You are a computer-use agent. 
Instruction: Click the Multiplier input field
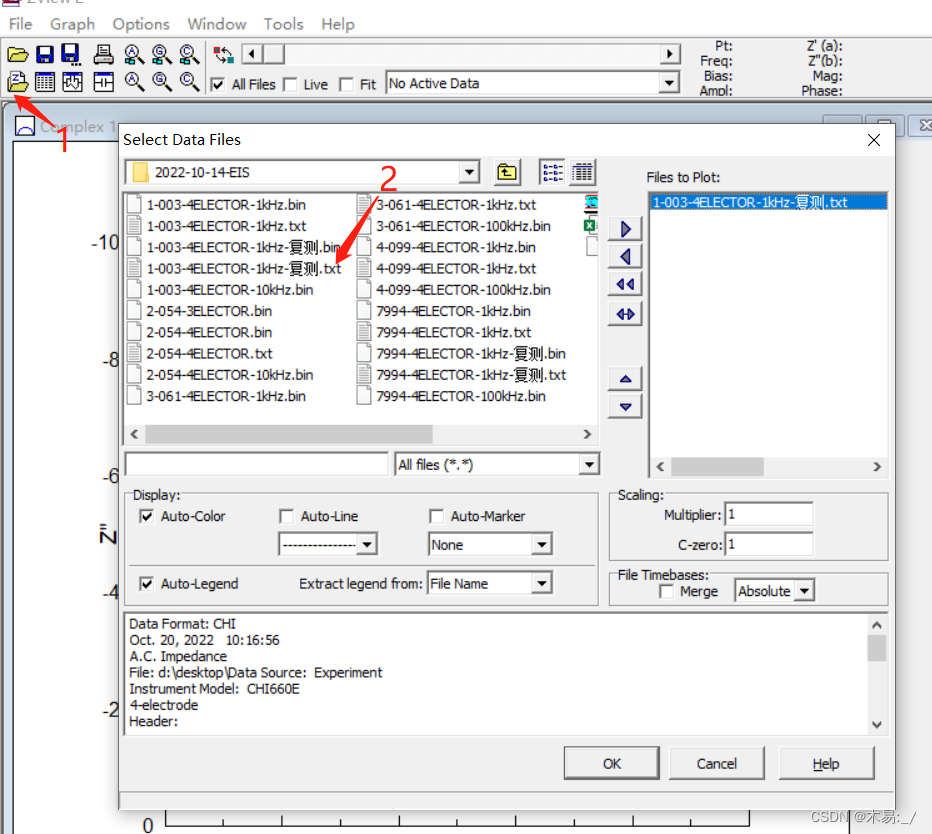coord(769,515)
